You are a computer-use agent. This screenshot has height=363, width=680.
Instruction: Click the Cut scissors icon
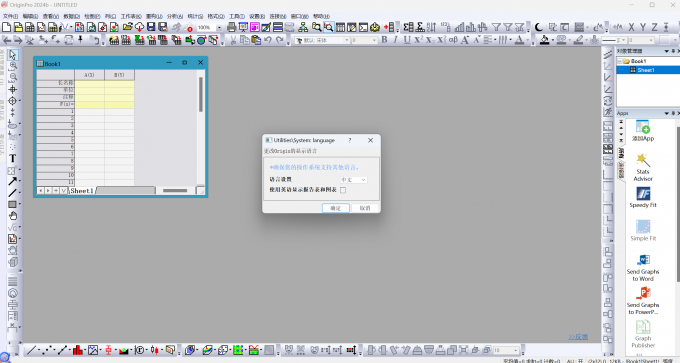[233, 40]
